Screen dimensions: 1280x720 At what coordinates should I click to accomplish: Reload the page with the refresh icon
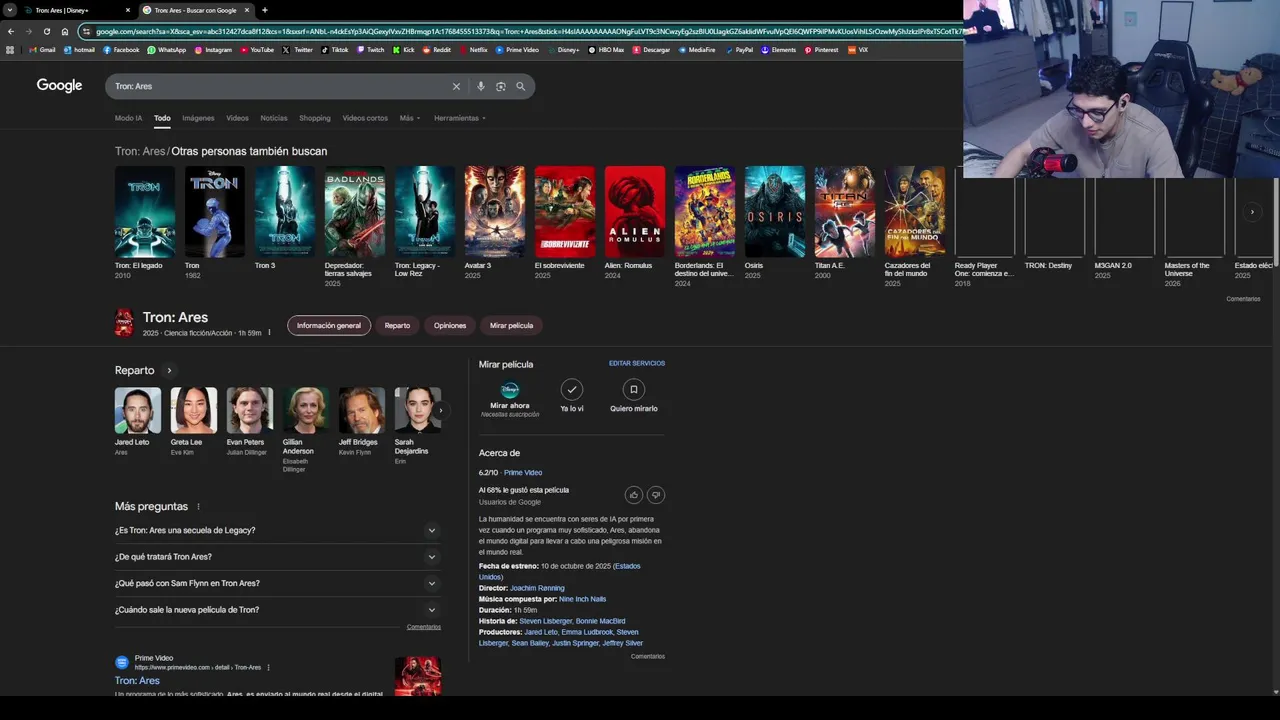pyautogui.click(x=47, y=31)
